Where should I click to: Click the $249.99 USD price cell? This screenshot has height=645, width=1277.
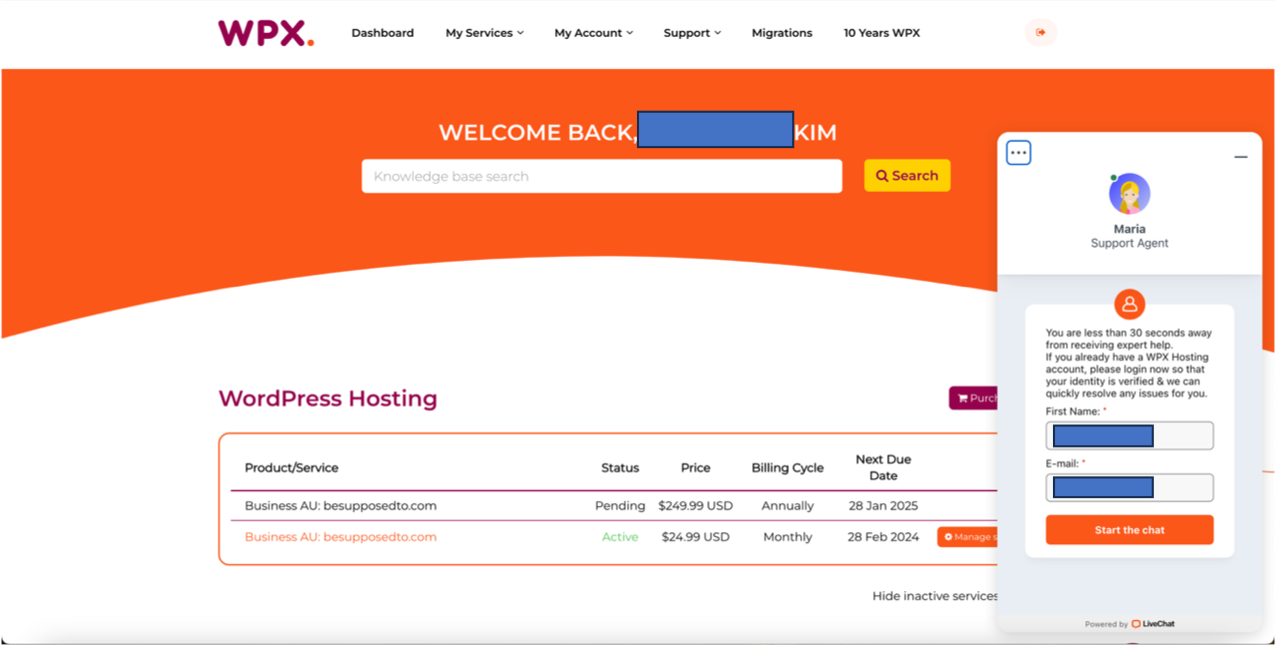coord(696,506)
